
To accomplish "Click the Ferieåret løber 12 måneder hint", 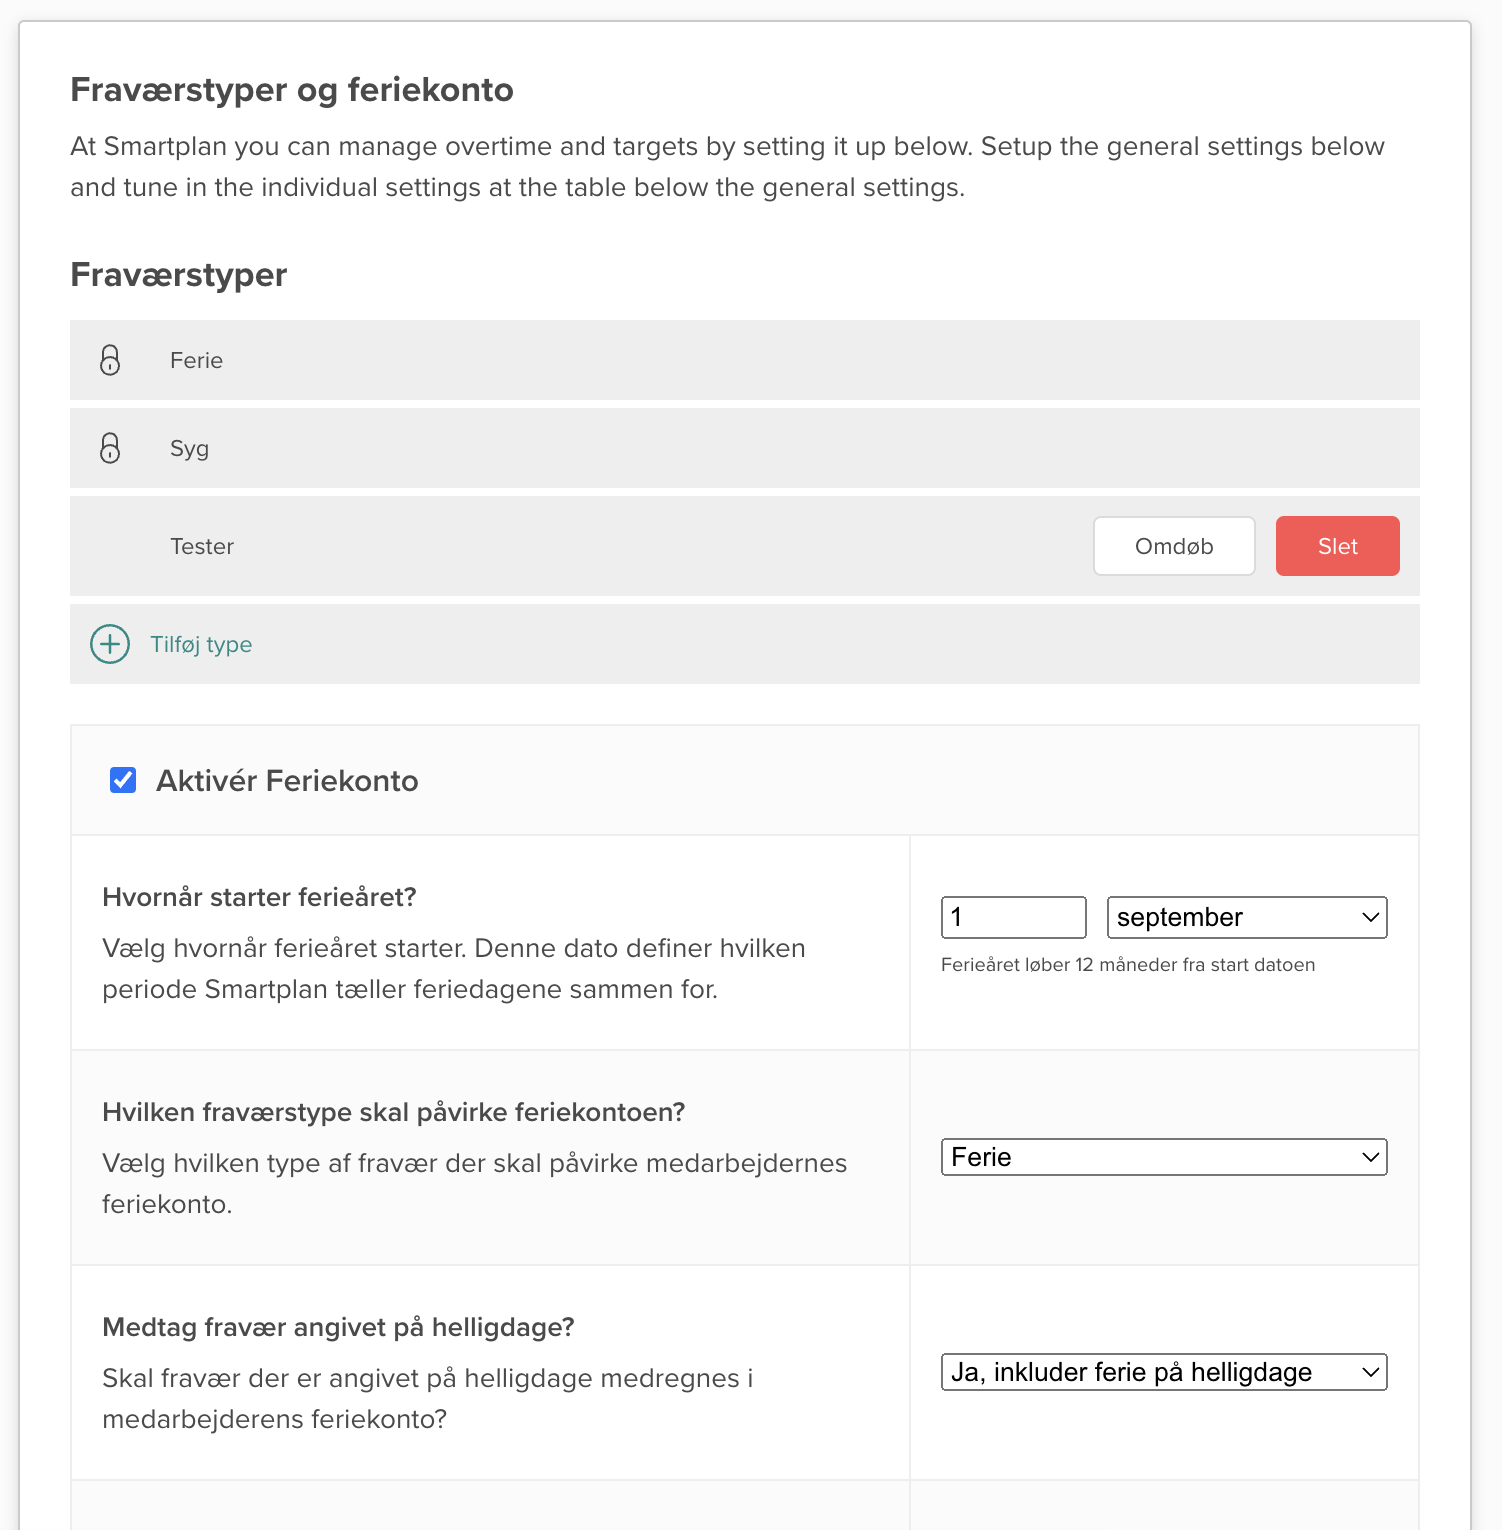I will (x=1127, y=965).
